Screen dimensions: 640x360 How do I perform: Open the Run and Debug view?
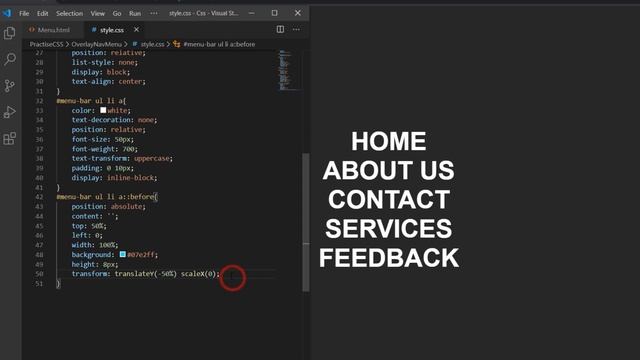[9, 112]
